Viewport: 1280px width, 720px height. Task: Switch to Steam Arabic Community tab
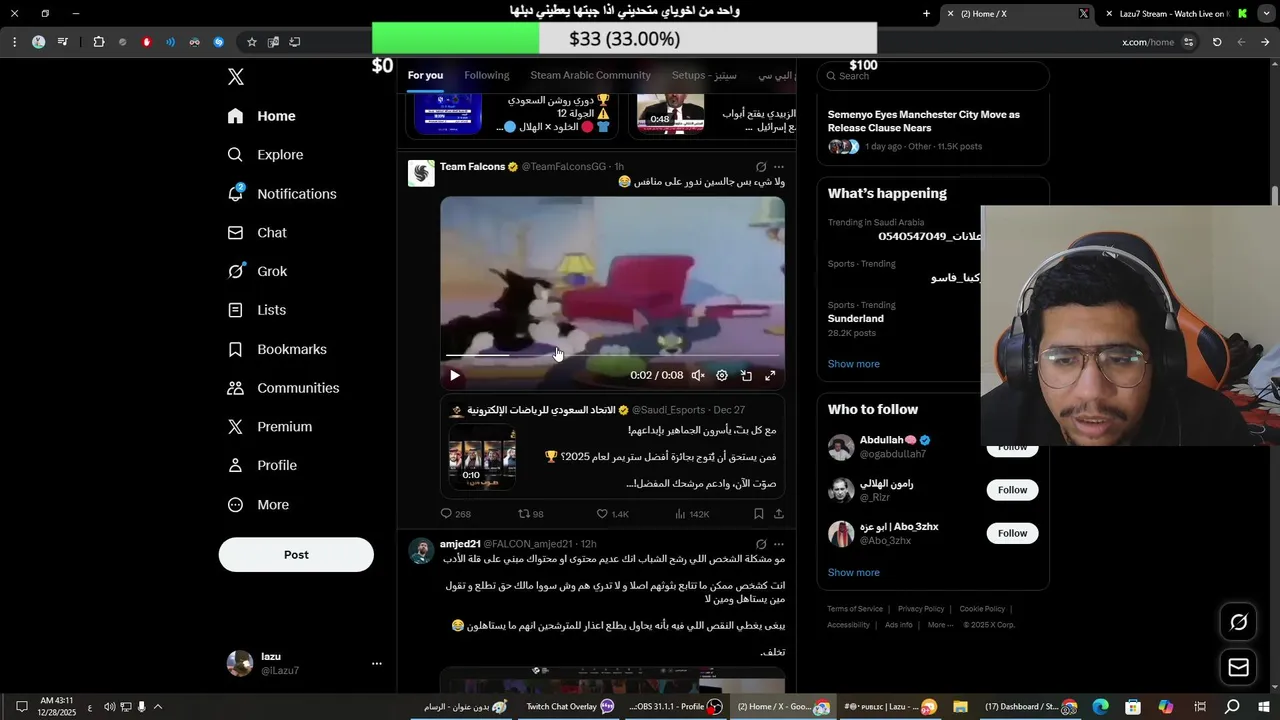click(590, 76)
